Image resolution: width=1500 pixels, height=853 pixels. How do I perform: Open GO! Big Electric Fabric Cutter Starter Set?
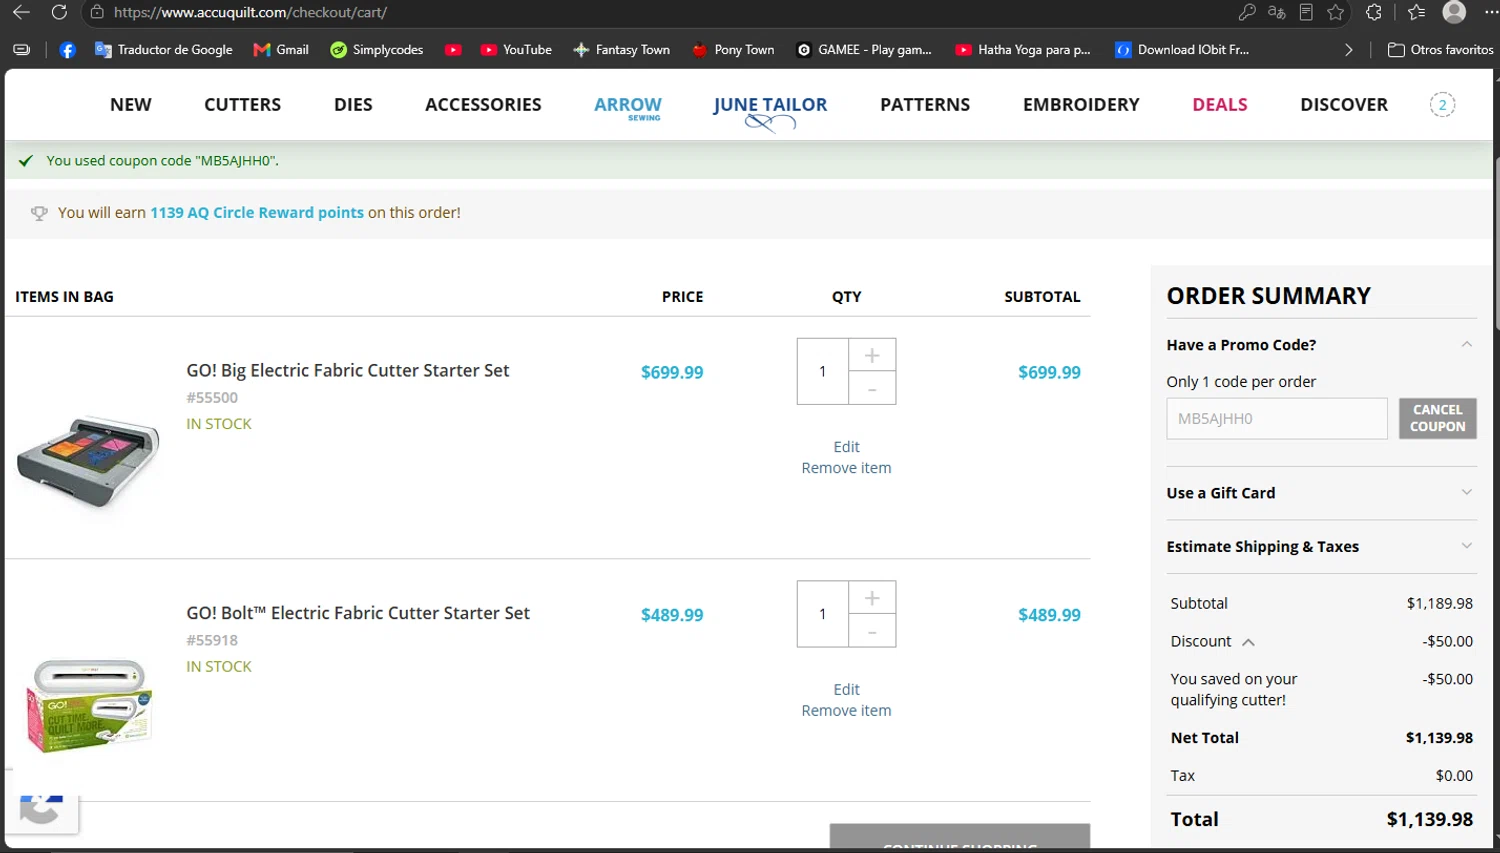tap(348, 370)
